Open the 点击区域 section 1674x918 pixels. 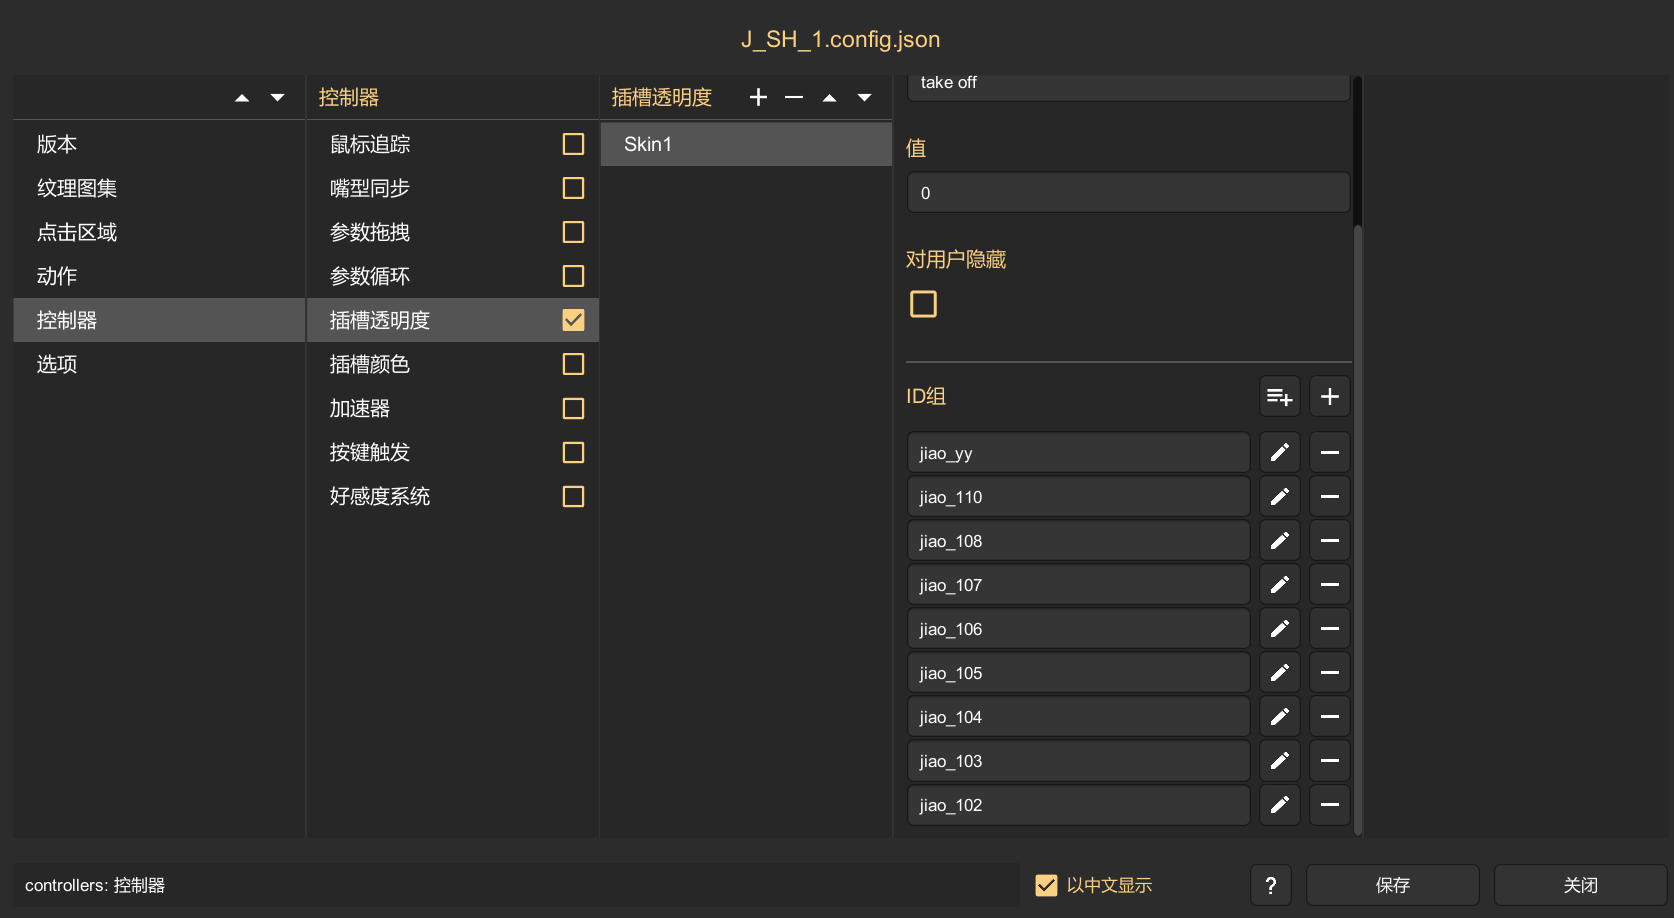pyautogui.click(x=159, y=232)
